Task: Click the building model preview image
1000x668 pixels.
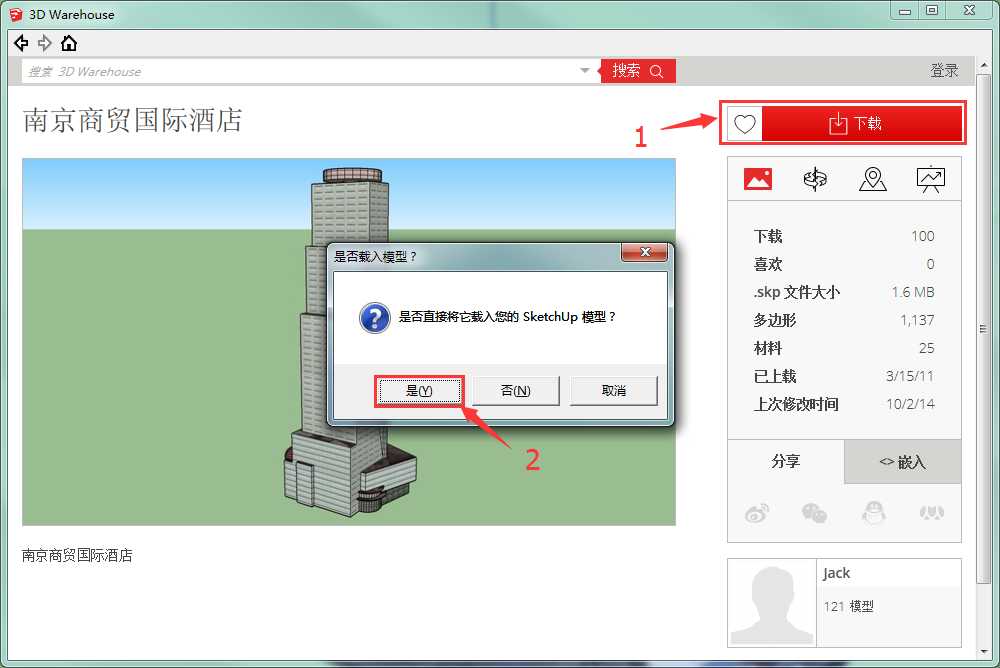Action: point(349,342)
